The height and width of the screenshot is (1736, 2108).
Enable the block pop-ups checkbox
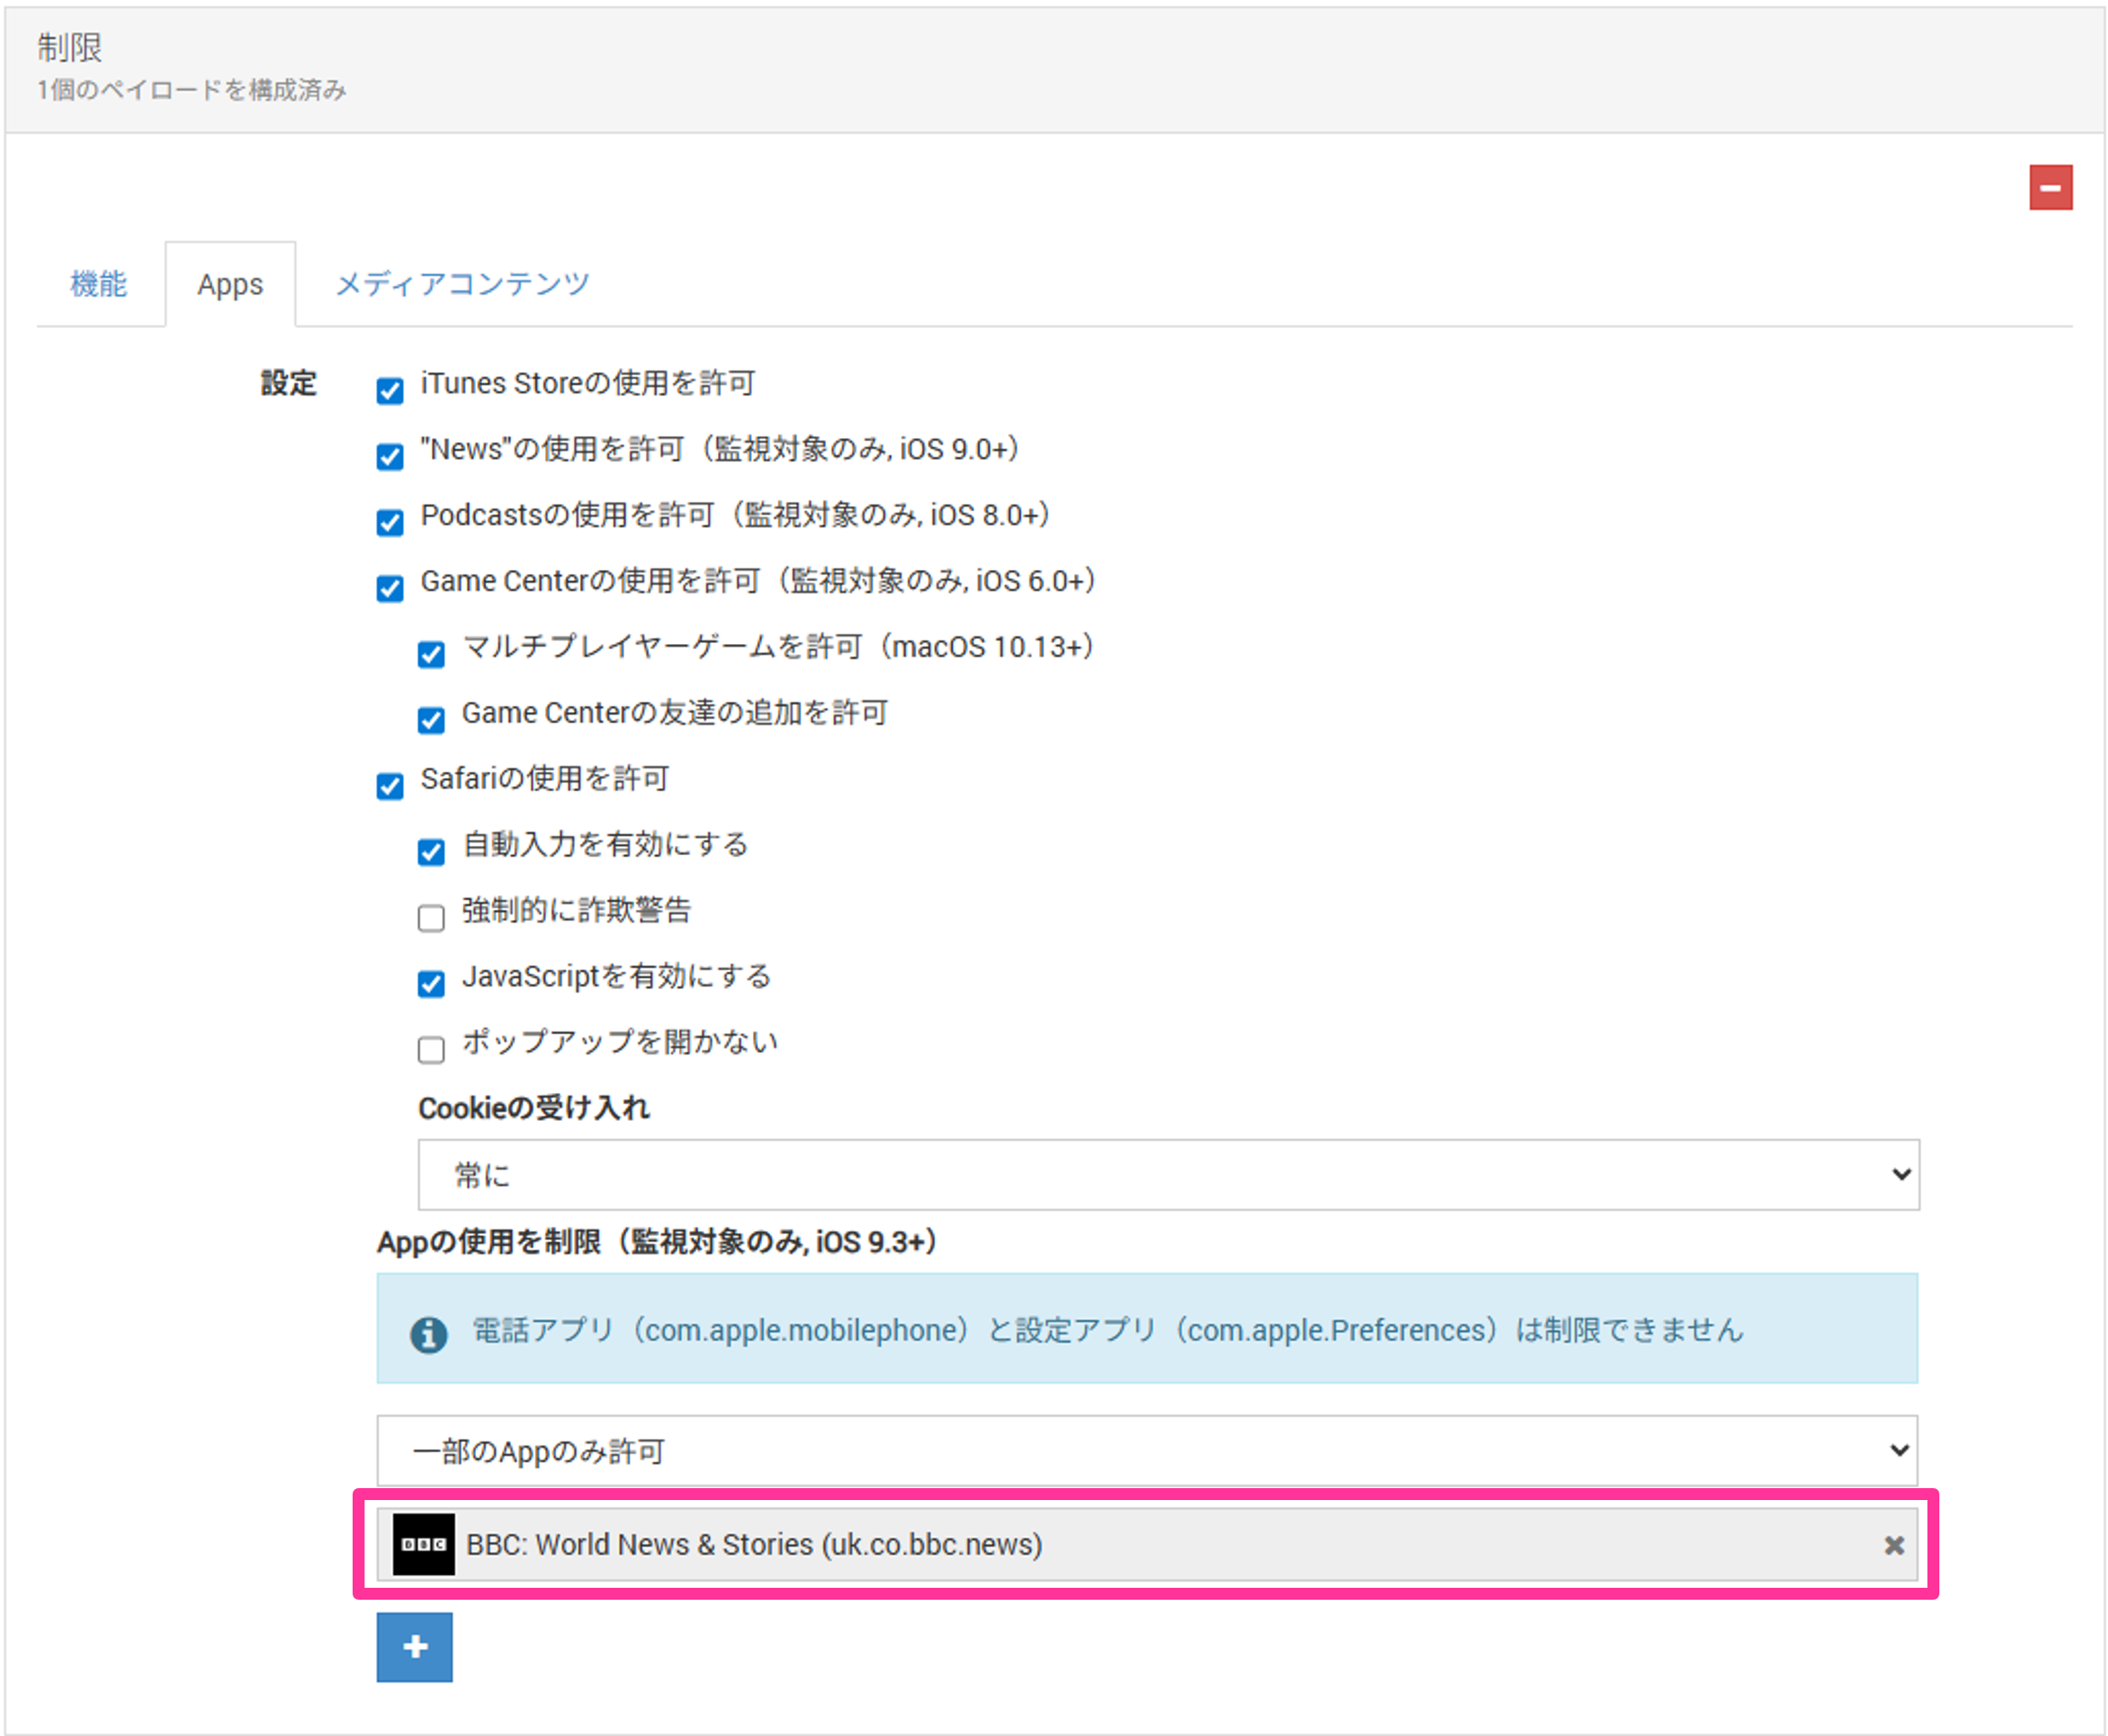point(431,1050)
